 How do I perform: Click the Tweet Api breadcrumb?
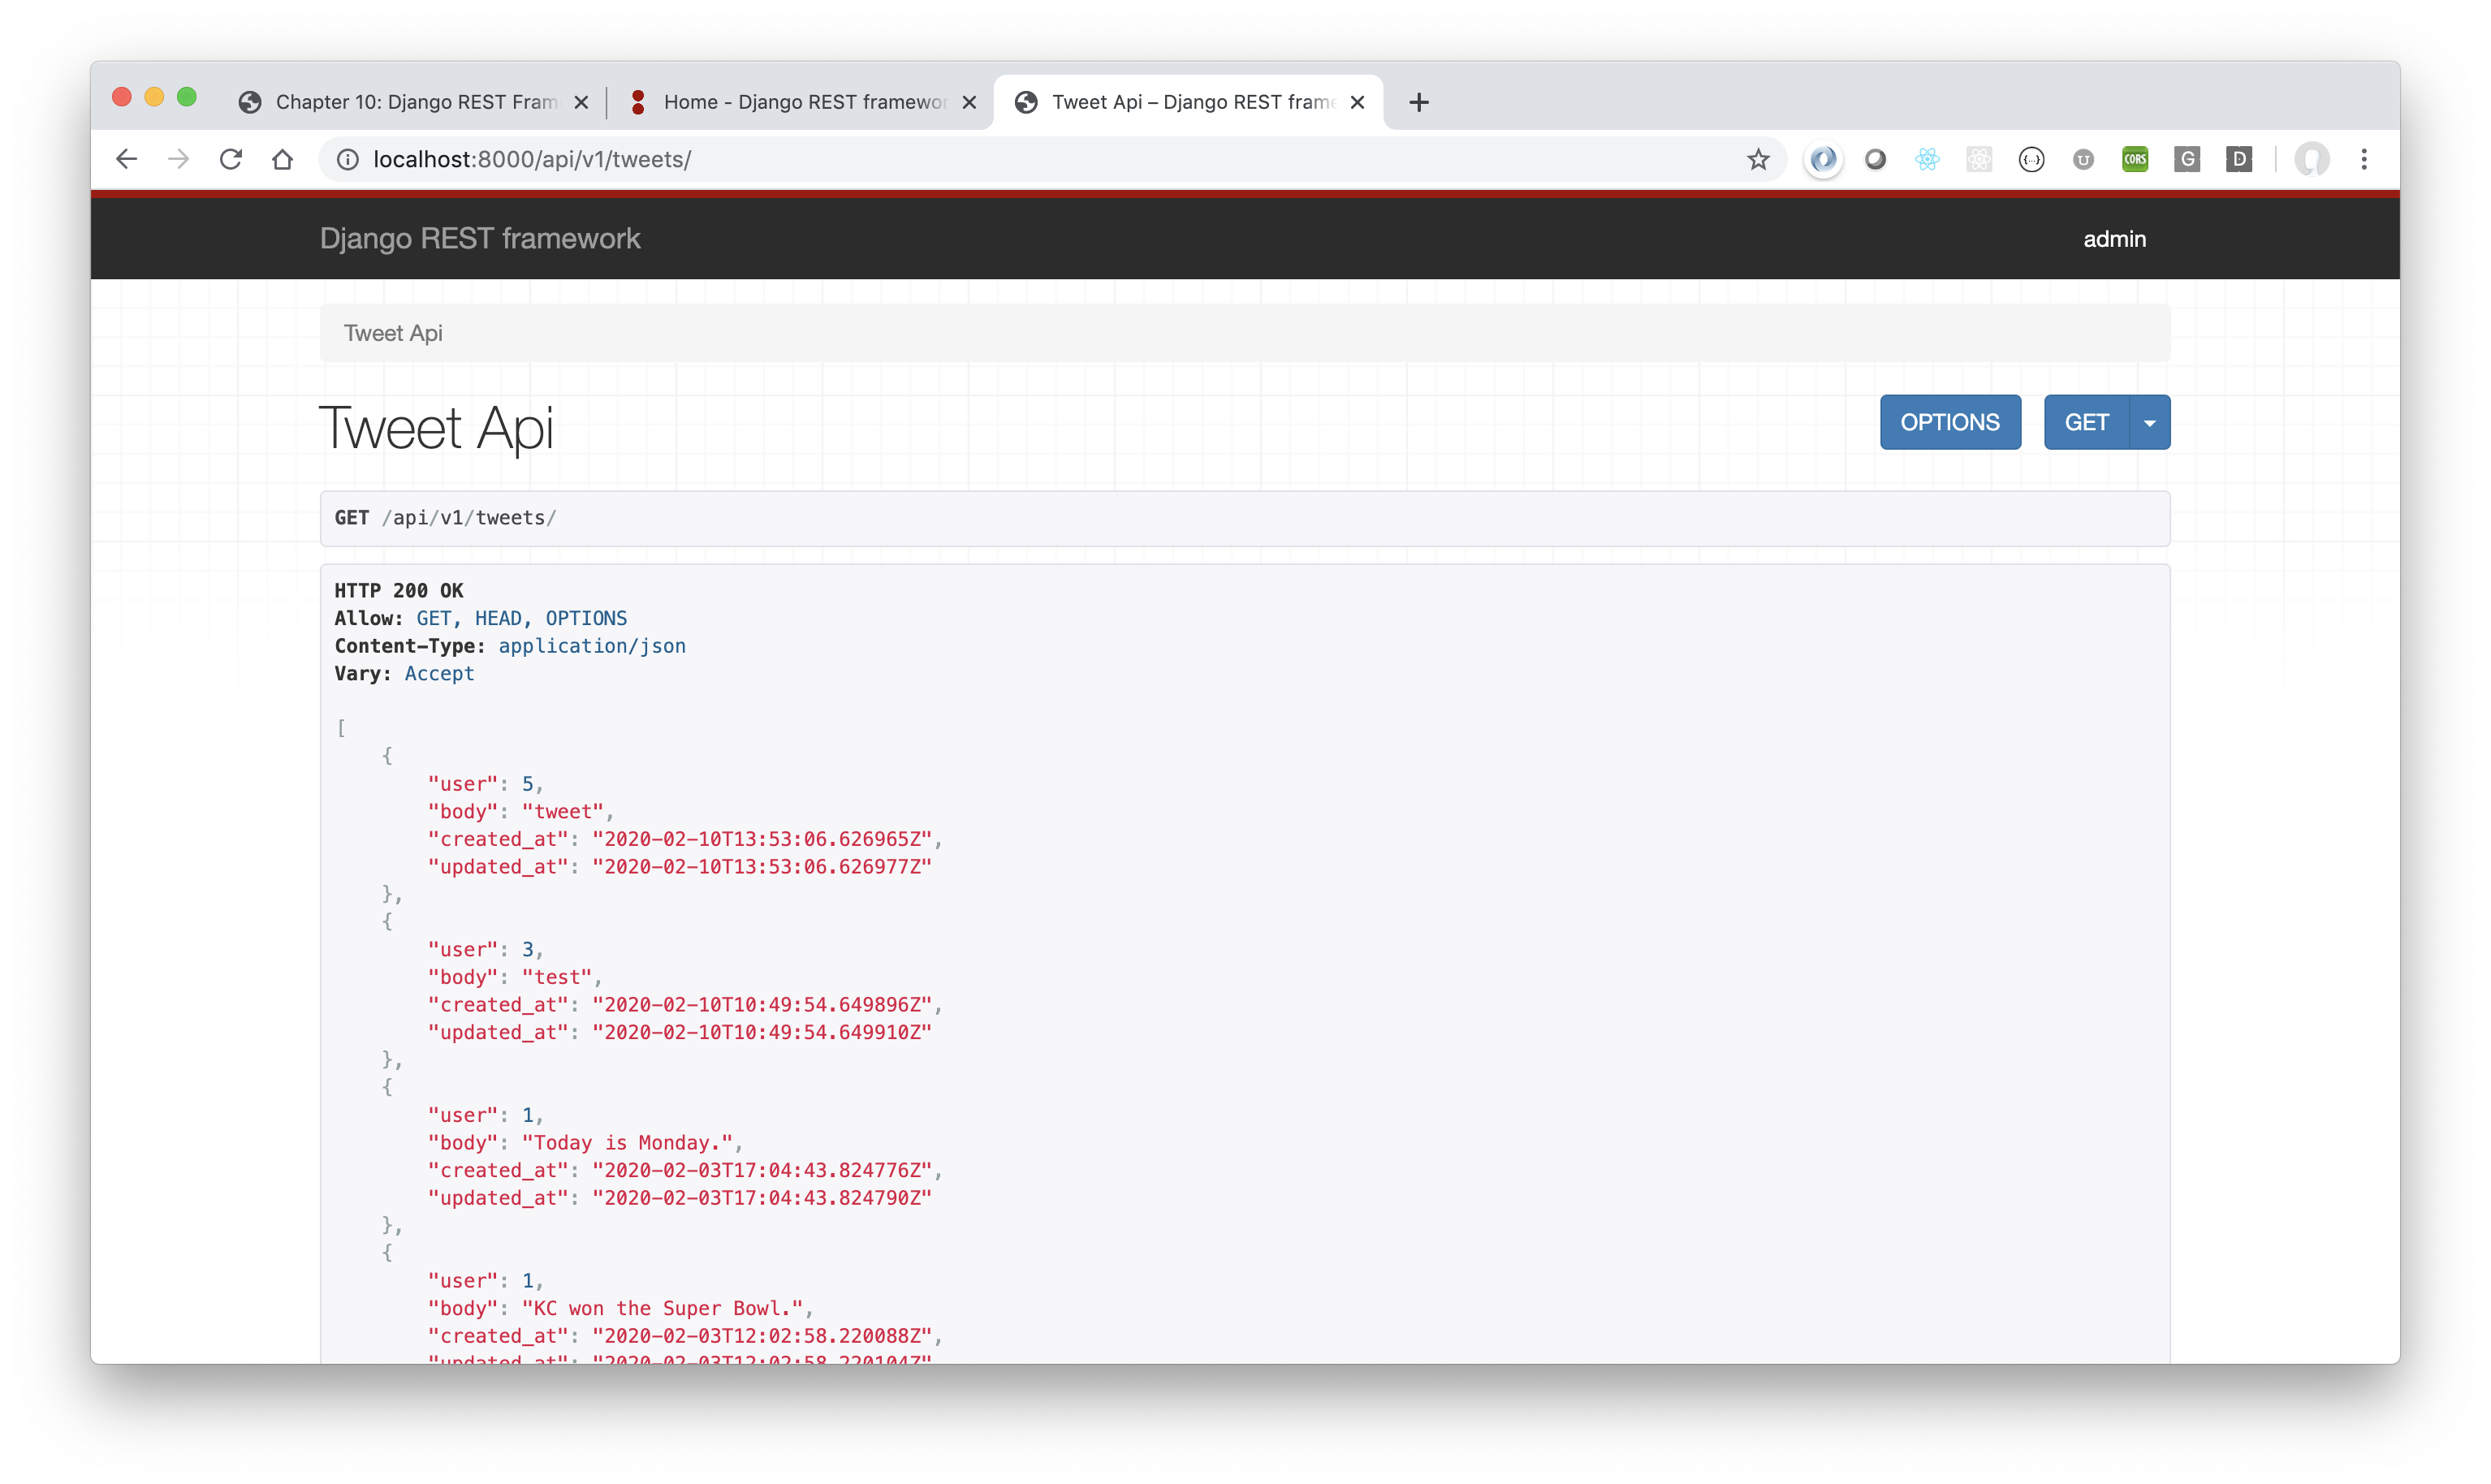tap(393, 333)
